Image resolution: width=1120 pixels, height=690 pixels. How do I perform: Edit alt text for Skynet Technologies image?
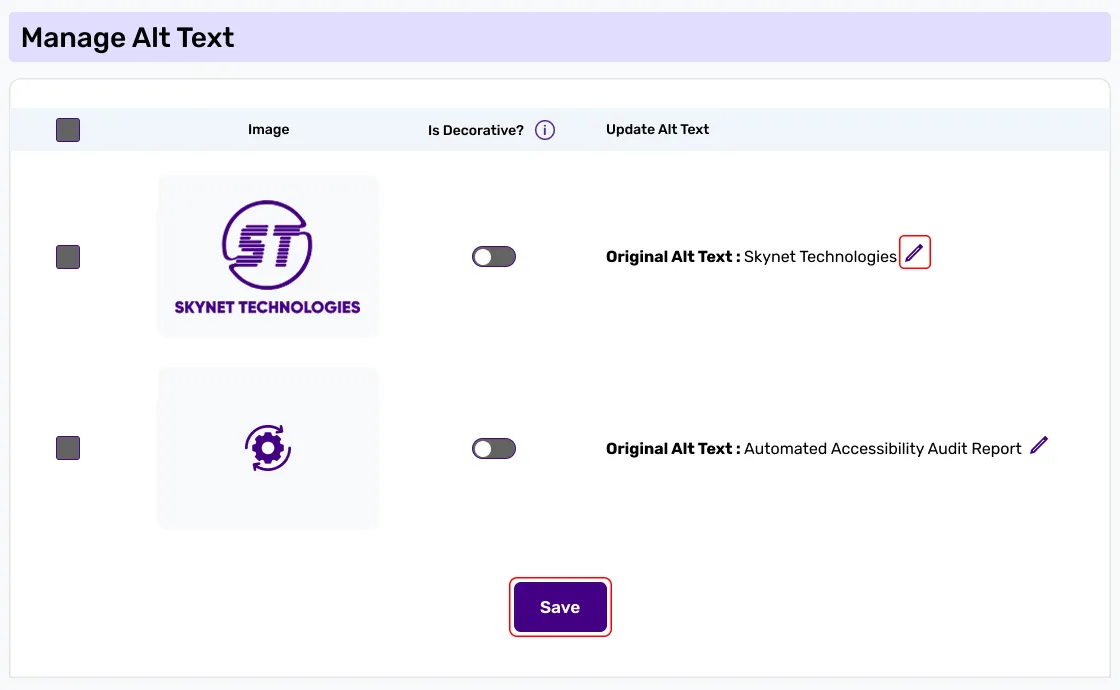tap(914, 252)
